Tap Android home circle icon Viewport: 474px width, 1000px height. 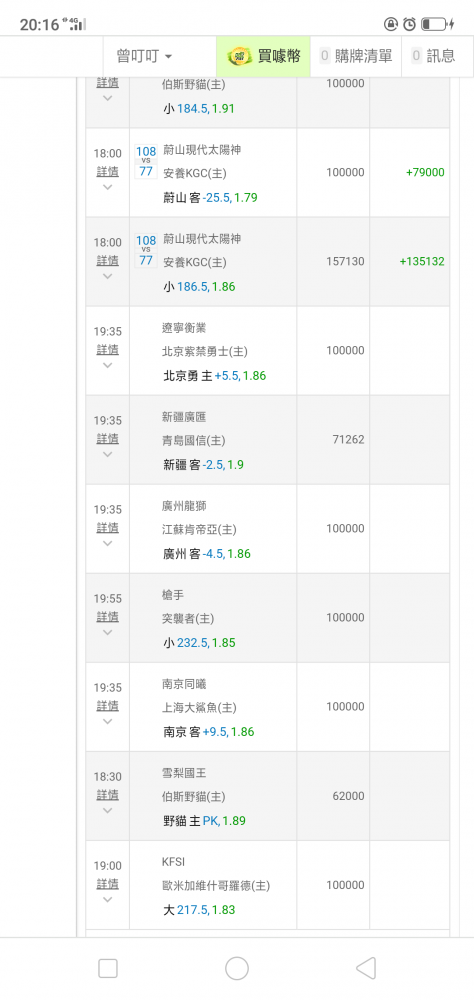click(237, 968)
